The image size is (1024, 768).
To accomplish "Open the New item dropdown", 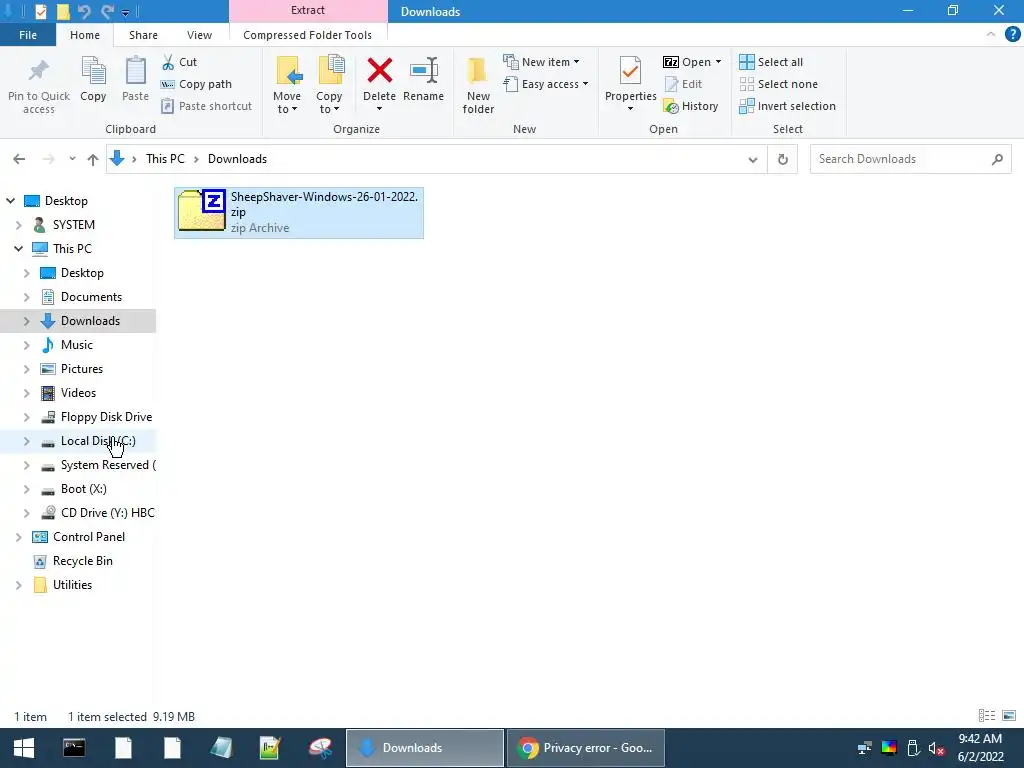I will click(541, 62).
